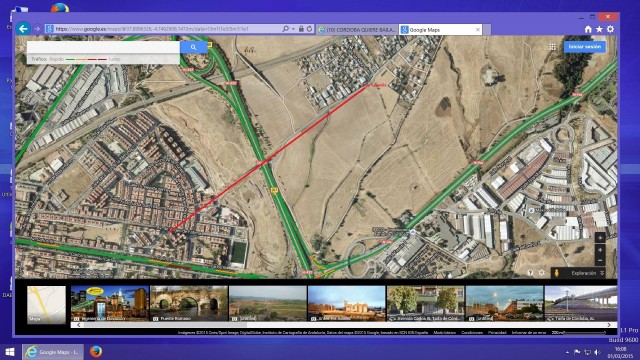Go back with the browser arrow
The height and width of the screenshot is (360, 640).
click(23, 29)
